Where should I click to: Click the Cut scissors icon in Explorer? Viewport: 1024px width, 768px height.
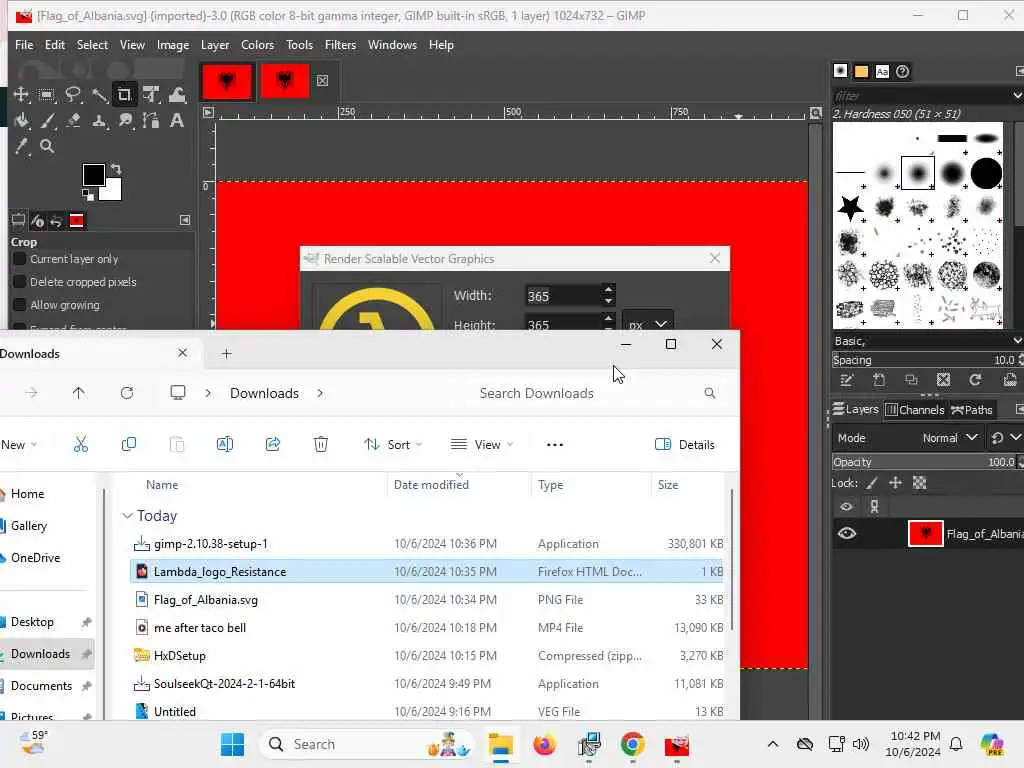tap(80, 445)
